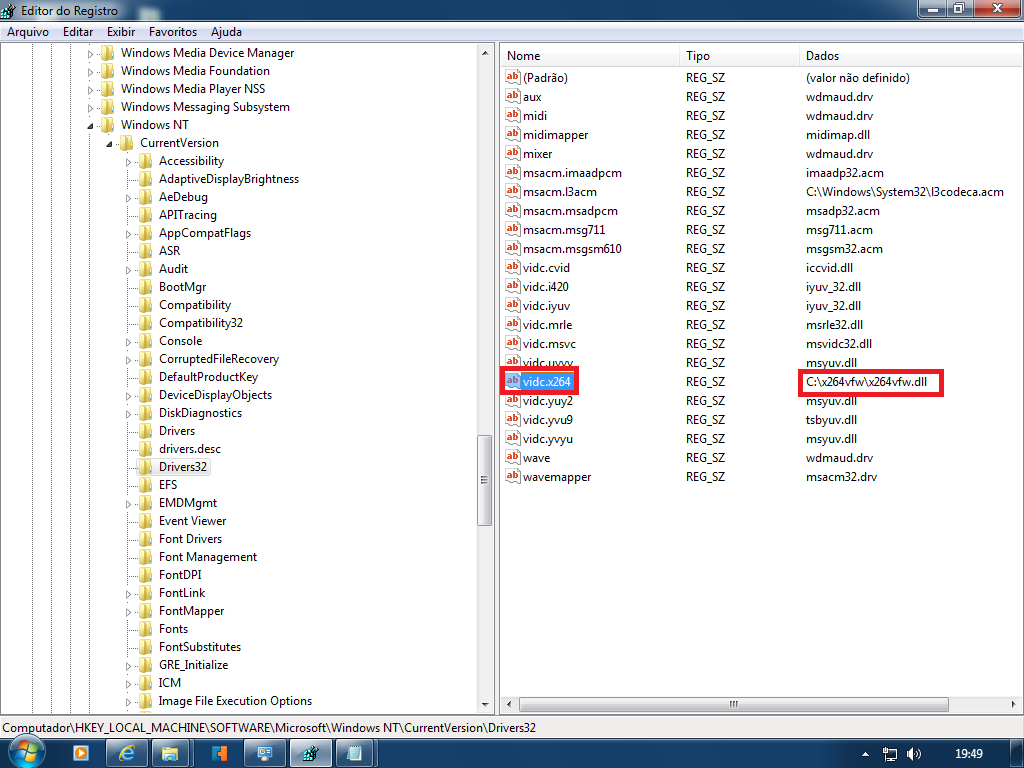Select the FontSubstitutes key
This screenshot has width=1024, height=768.
[x=200, y=647]
